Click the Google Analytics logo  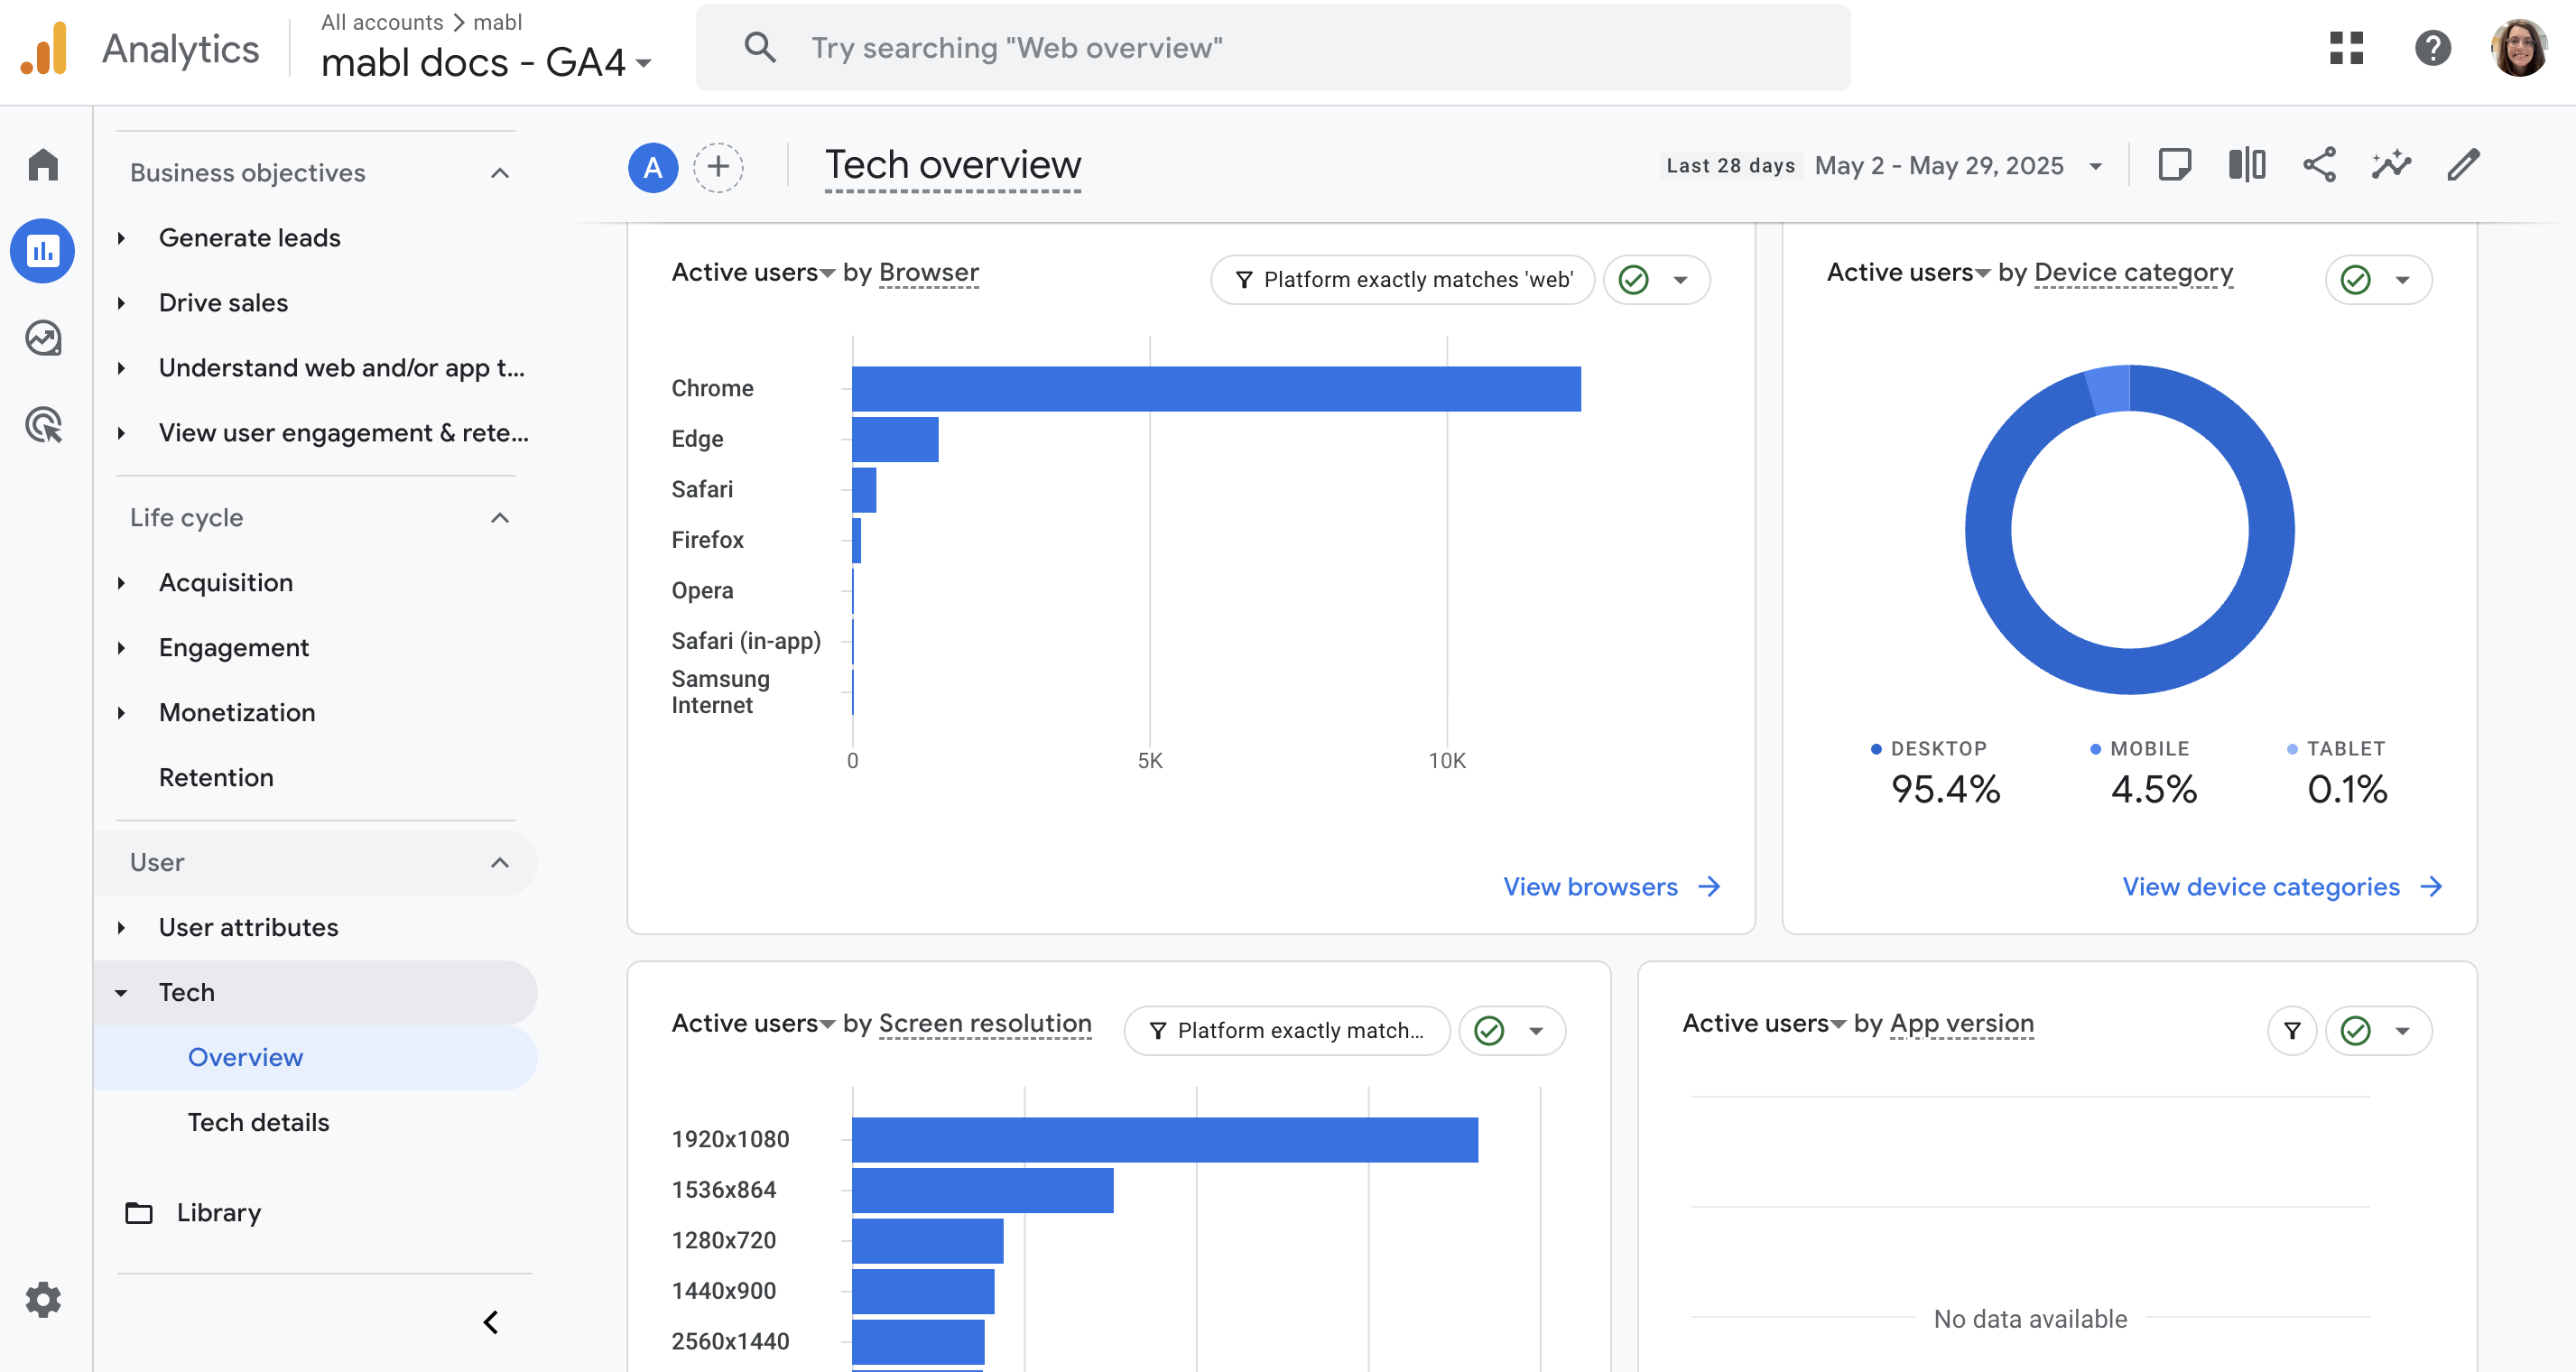coord(44,48)
